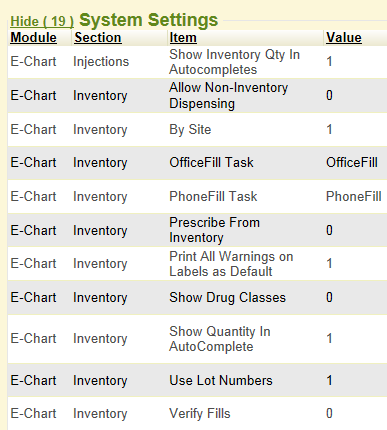Sort table by Item column header
Viewport: 387px width, 430px height.
click(183, 37)
